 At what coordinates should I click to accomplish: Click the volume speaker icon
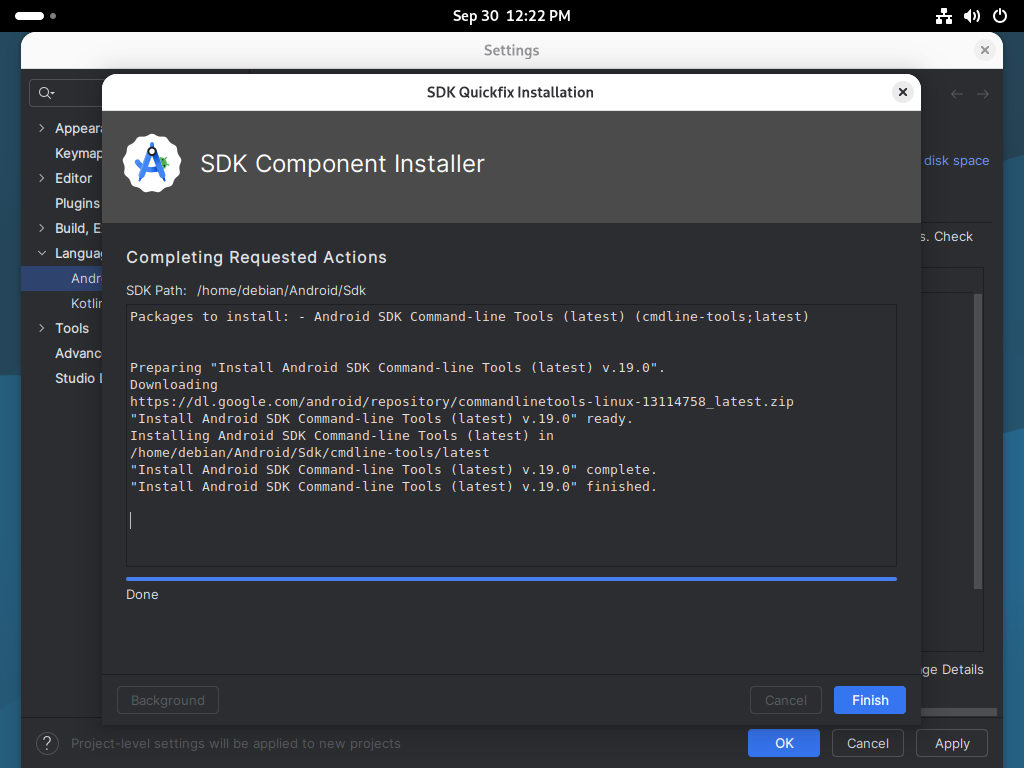(971, 16)
